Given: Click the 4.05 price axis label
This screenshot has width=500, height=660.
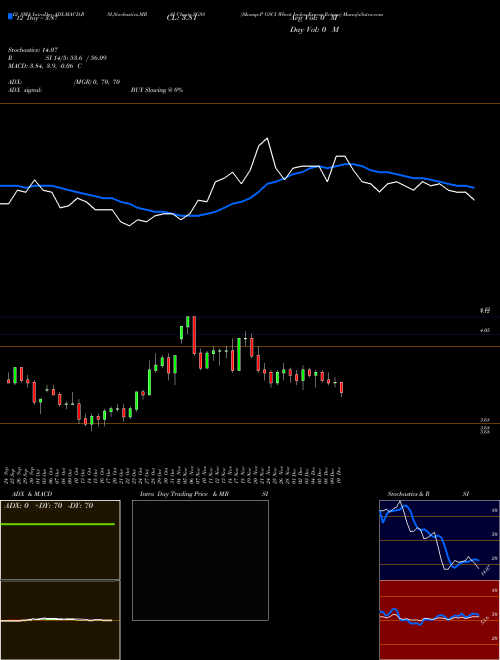Looking at the screenshot, I should [485, 331].
